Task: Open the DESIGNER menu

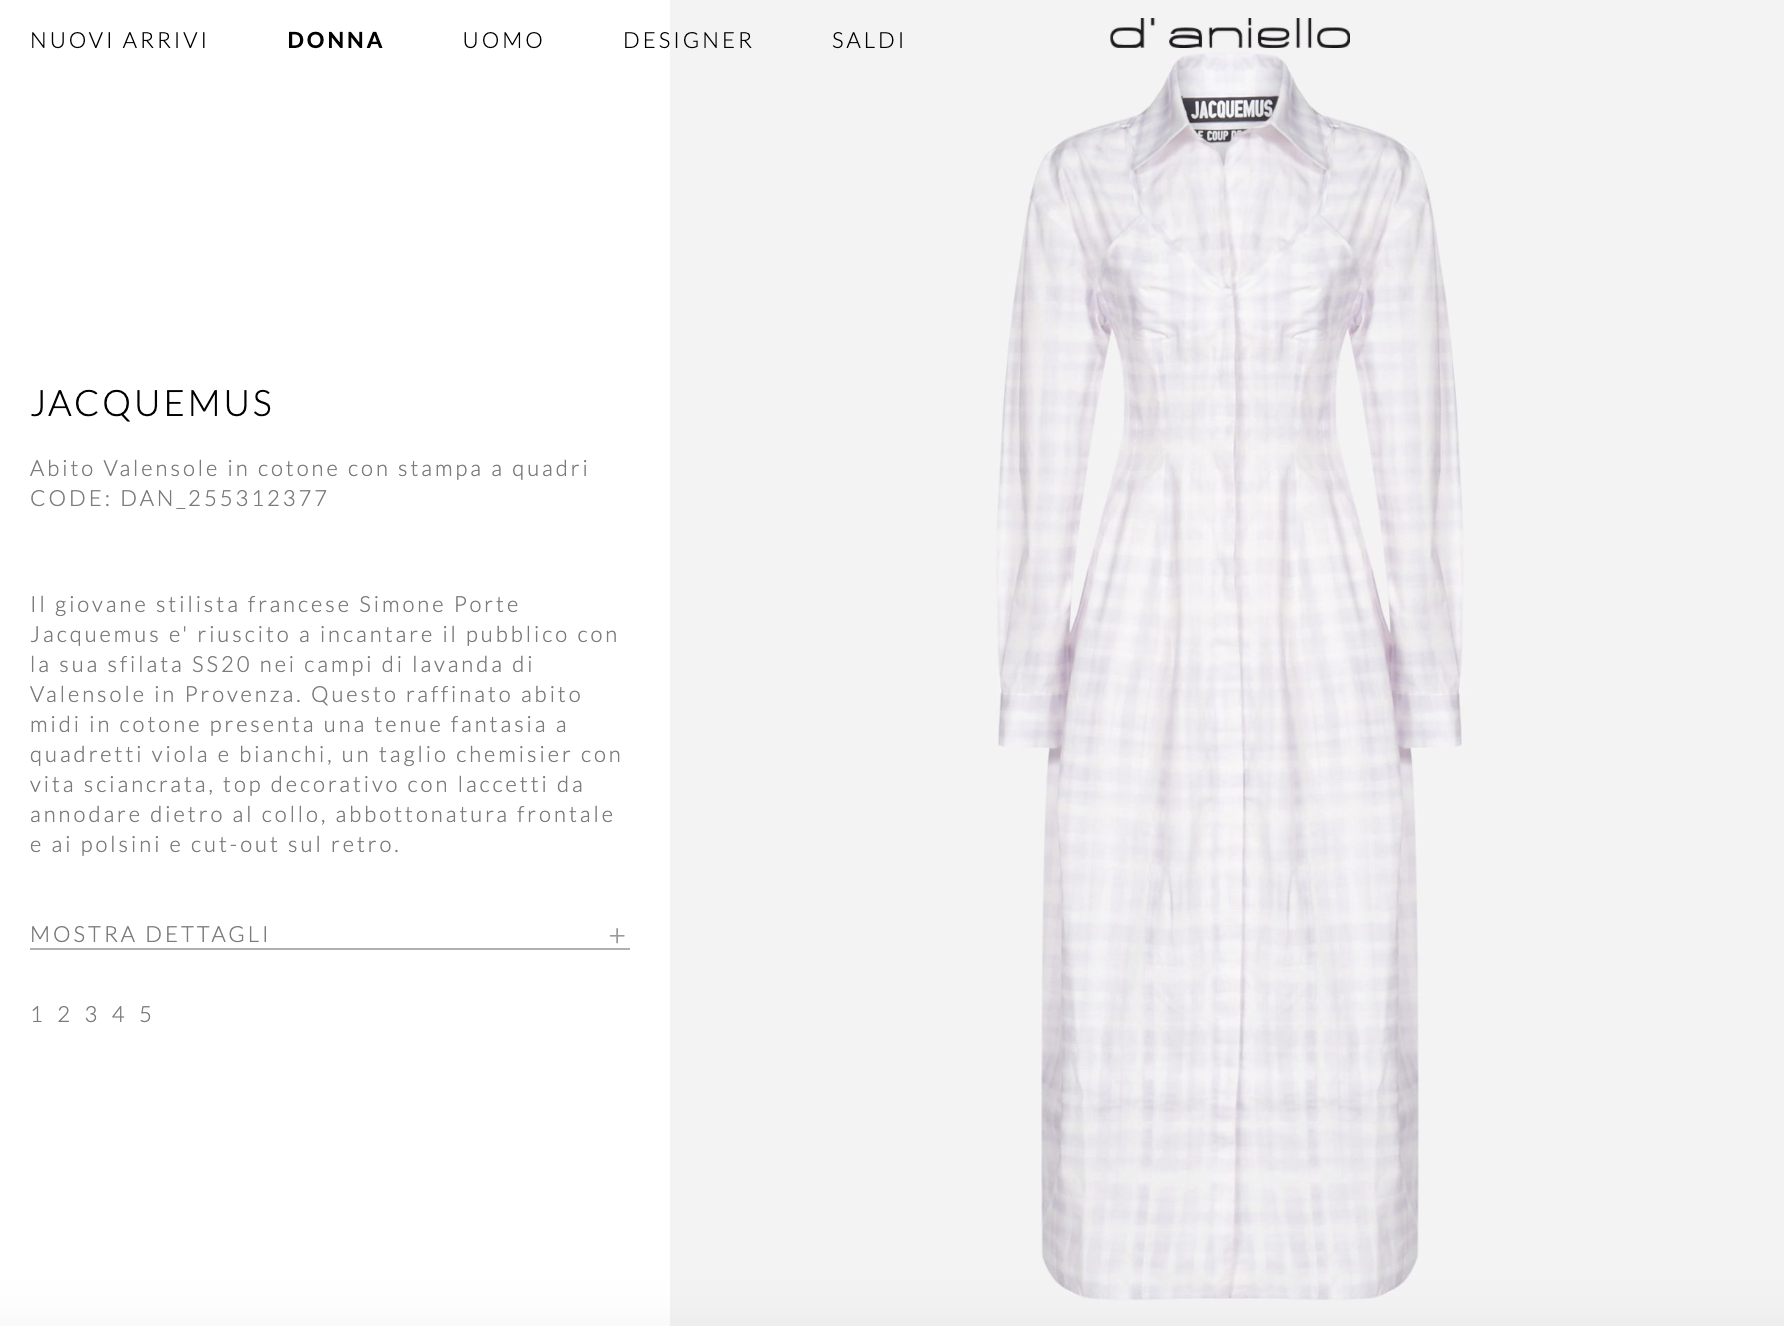Action: pyautogui.click(x=688, y=40)
